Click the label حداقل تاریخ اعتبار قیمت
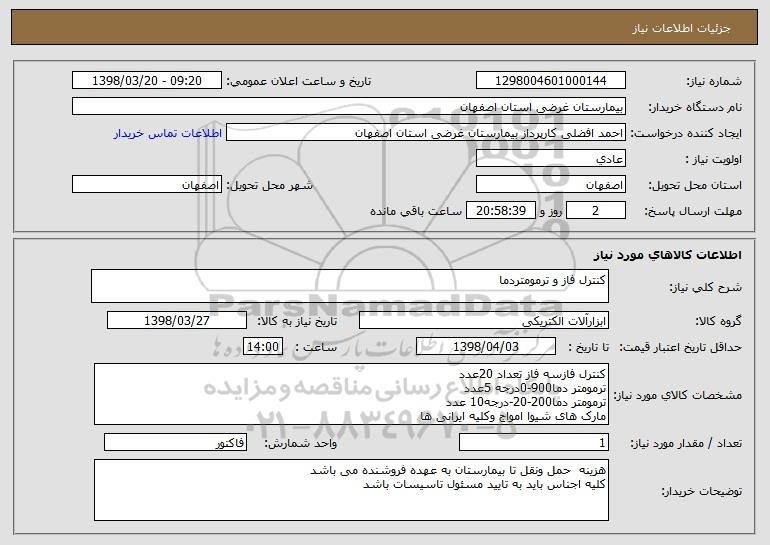Screen dimensions: 770x545 point(681,347)
